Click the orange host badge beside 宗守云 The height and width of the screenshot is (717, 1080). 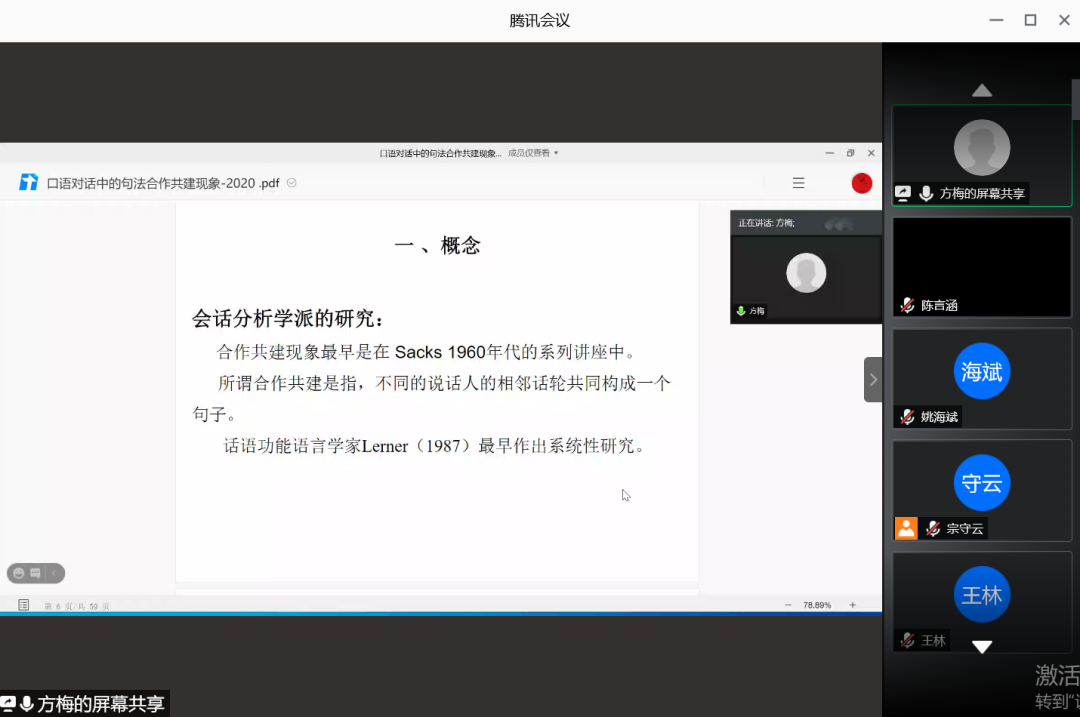pos(906,528)
